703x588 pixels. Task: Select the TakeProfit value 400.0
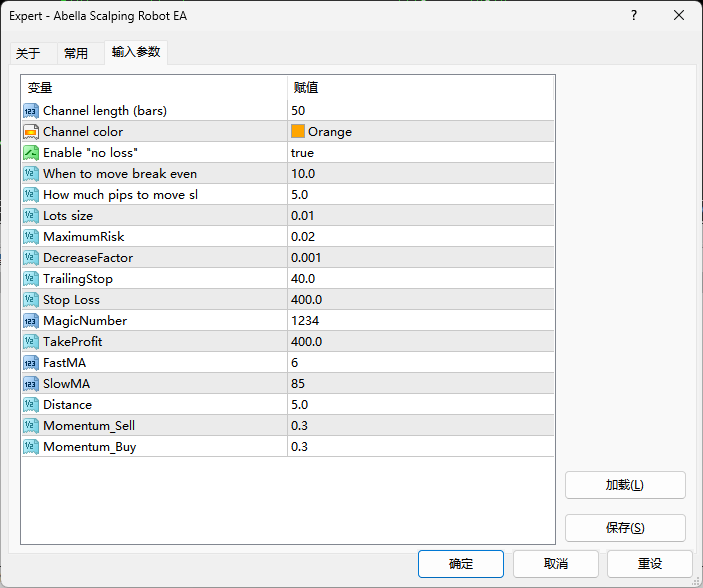pos(306,342)
